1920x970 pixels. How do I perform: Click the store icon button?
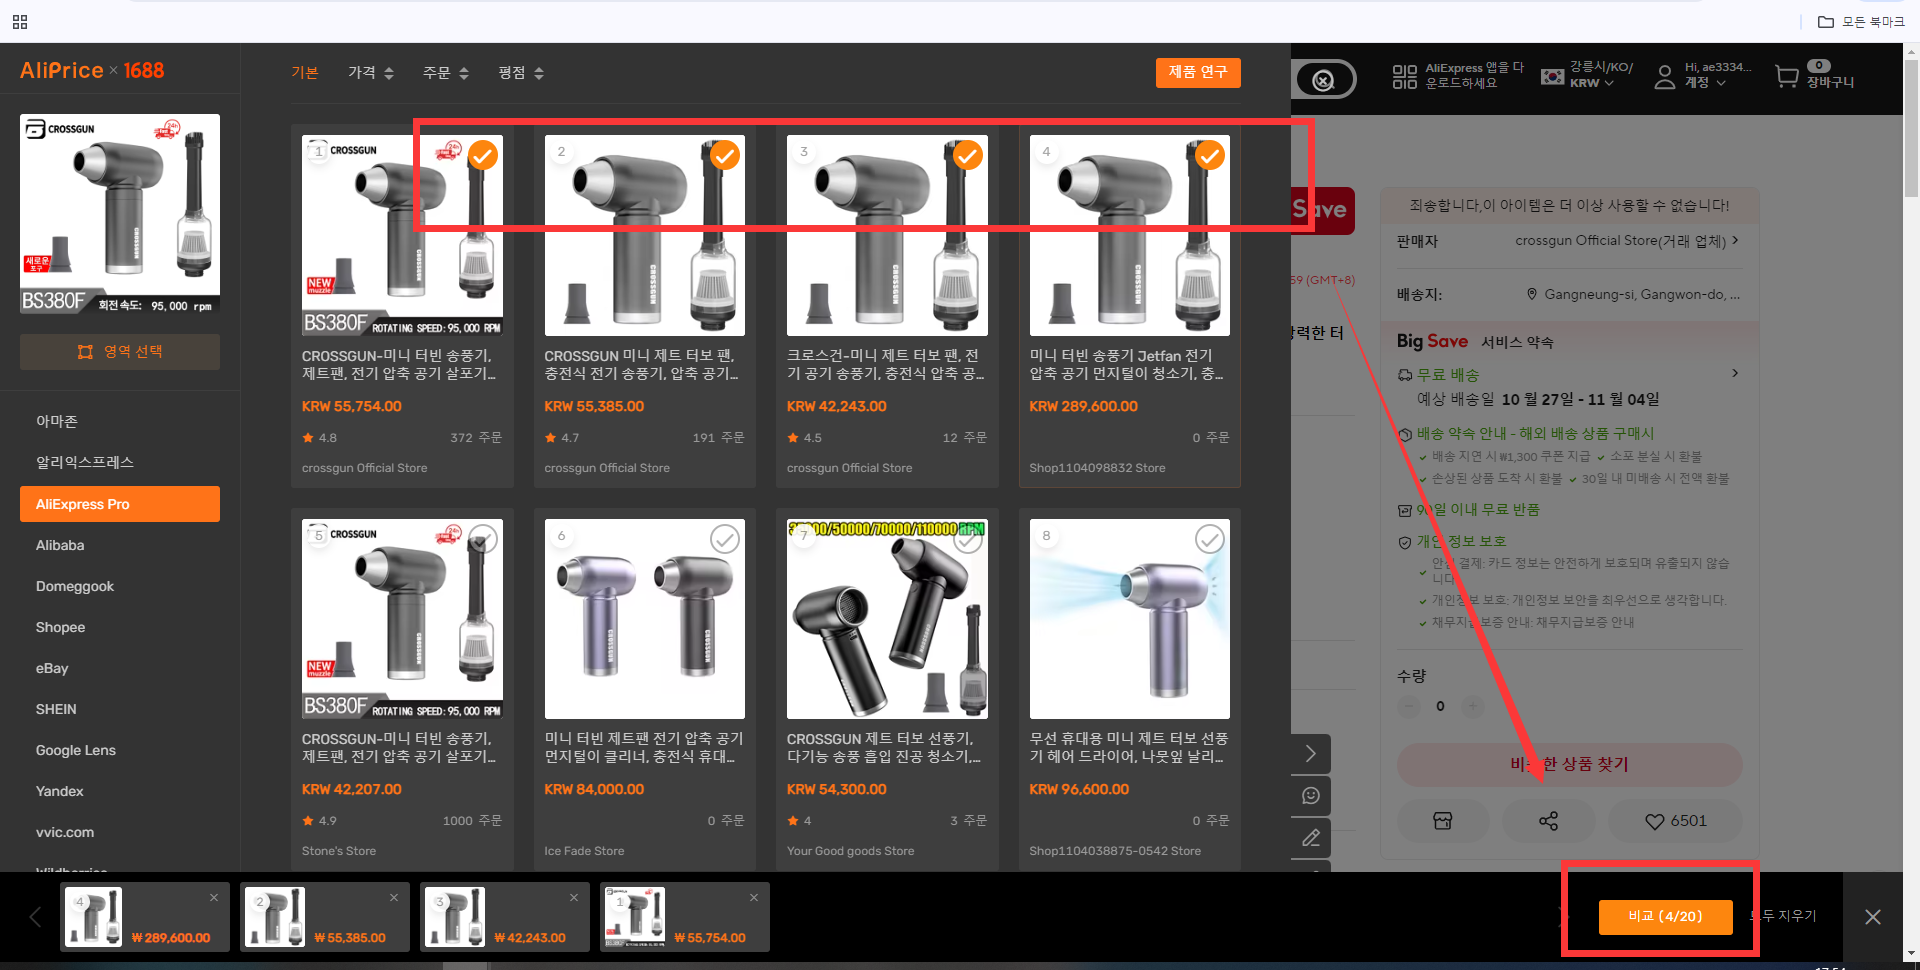tap(1442, 821)
